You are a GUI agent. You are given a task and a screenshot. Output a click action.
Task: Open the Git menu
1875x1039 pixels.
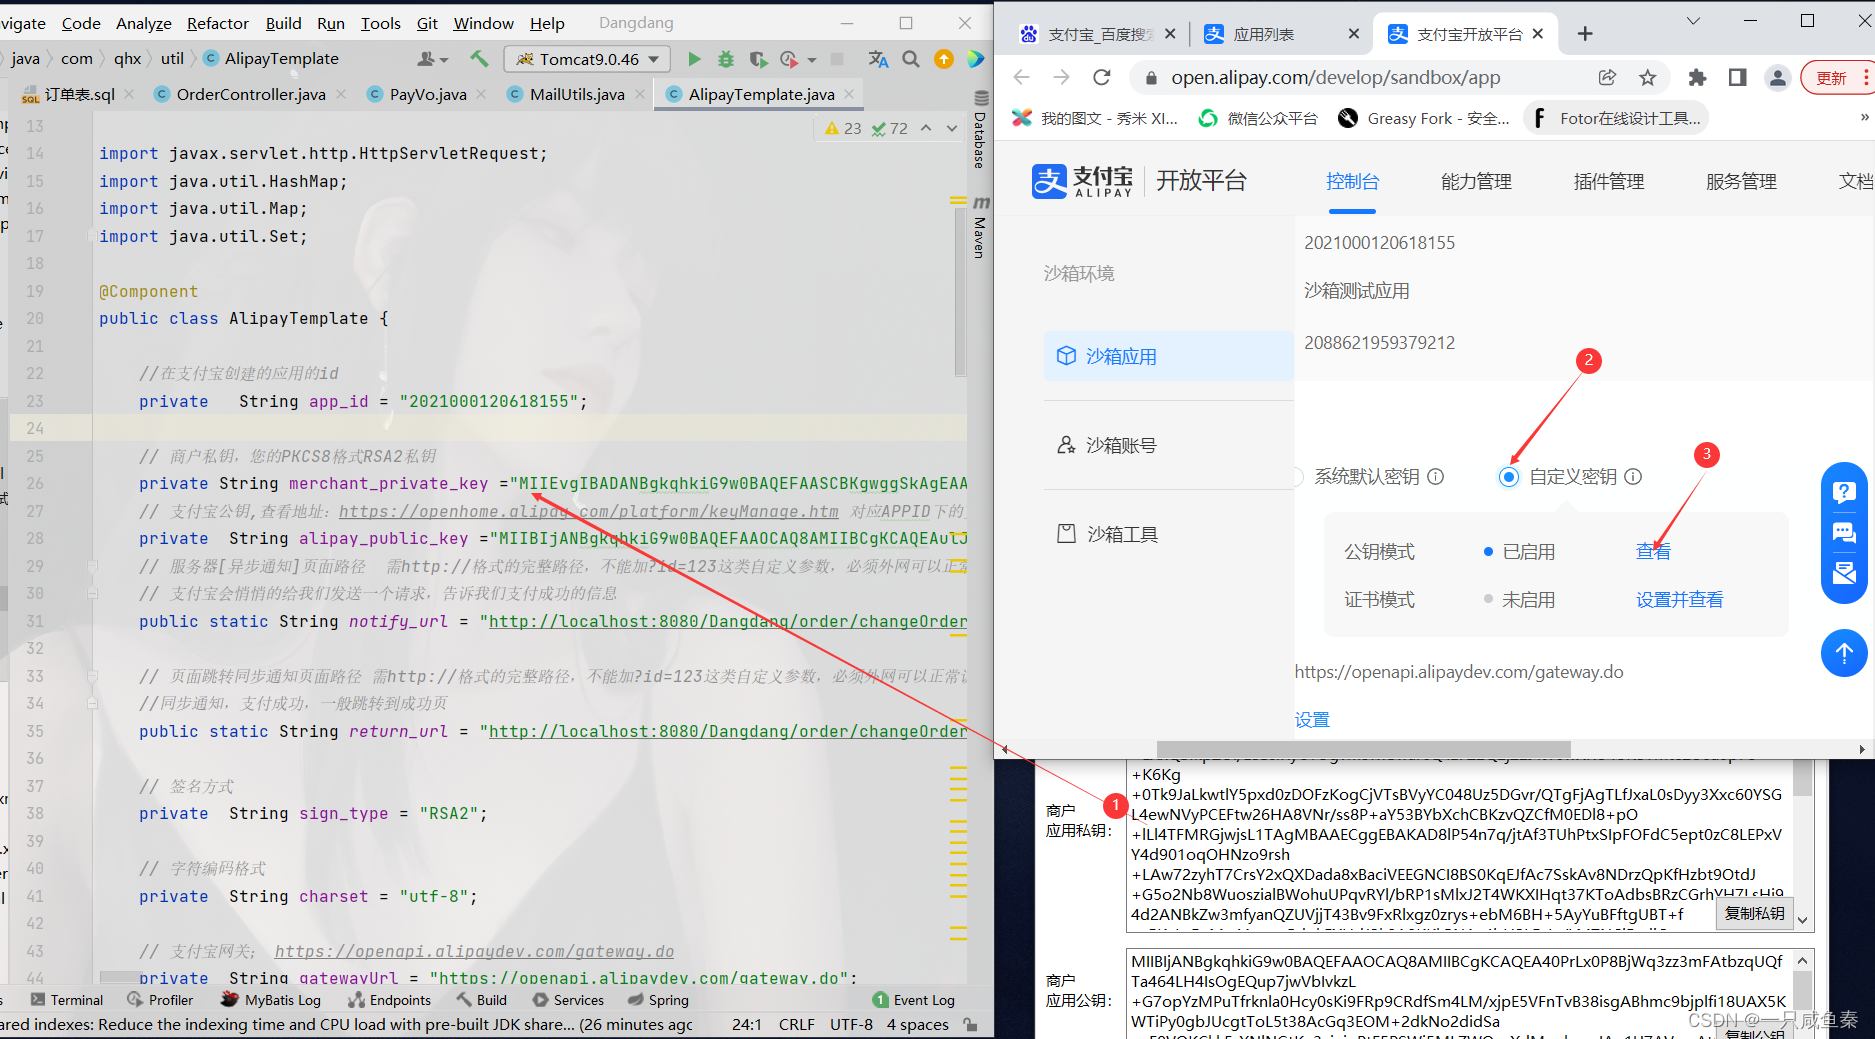[427, 23]
